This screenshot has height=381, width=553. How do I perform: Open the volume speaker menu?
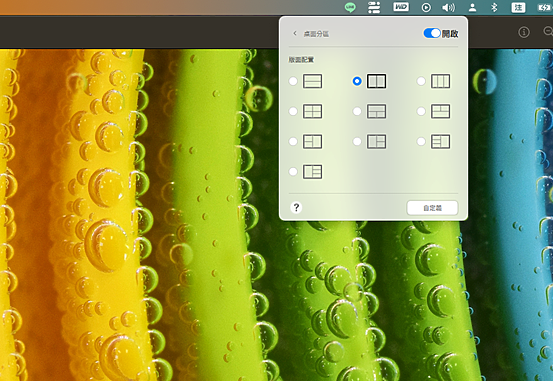(x=448, y=7)
